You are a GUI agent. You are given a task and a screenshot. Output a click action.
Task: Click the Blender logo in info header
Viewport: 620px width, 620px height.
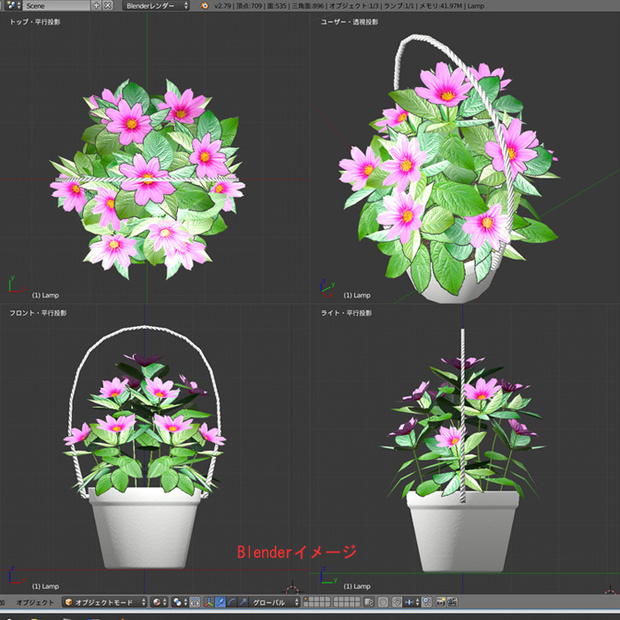[x=204, y=6]
